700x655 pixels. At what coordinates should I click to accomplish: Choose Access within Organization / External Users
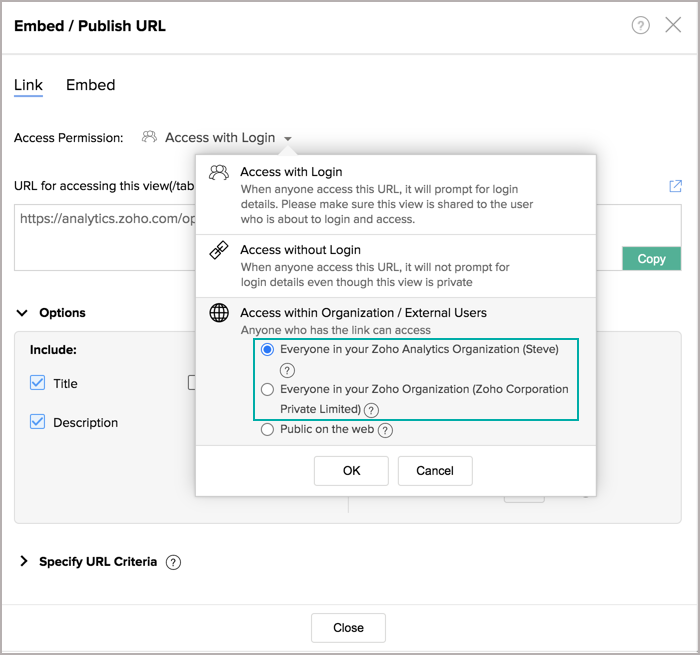pyautogui.click(x=363, y=313)
